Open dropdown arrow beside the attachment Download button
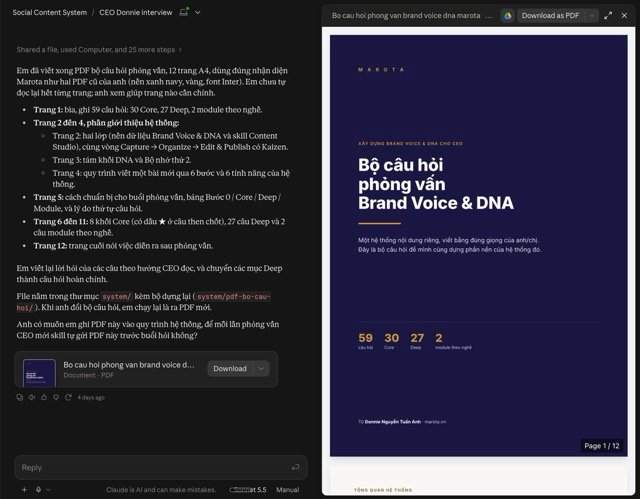Screen dimensions: 640x499 261,368
